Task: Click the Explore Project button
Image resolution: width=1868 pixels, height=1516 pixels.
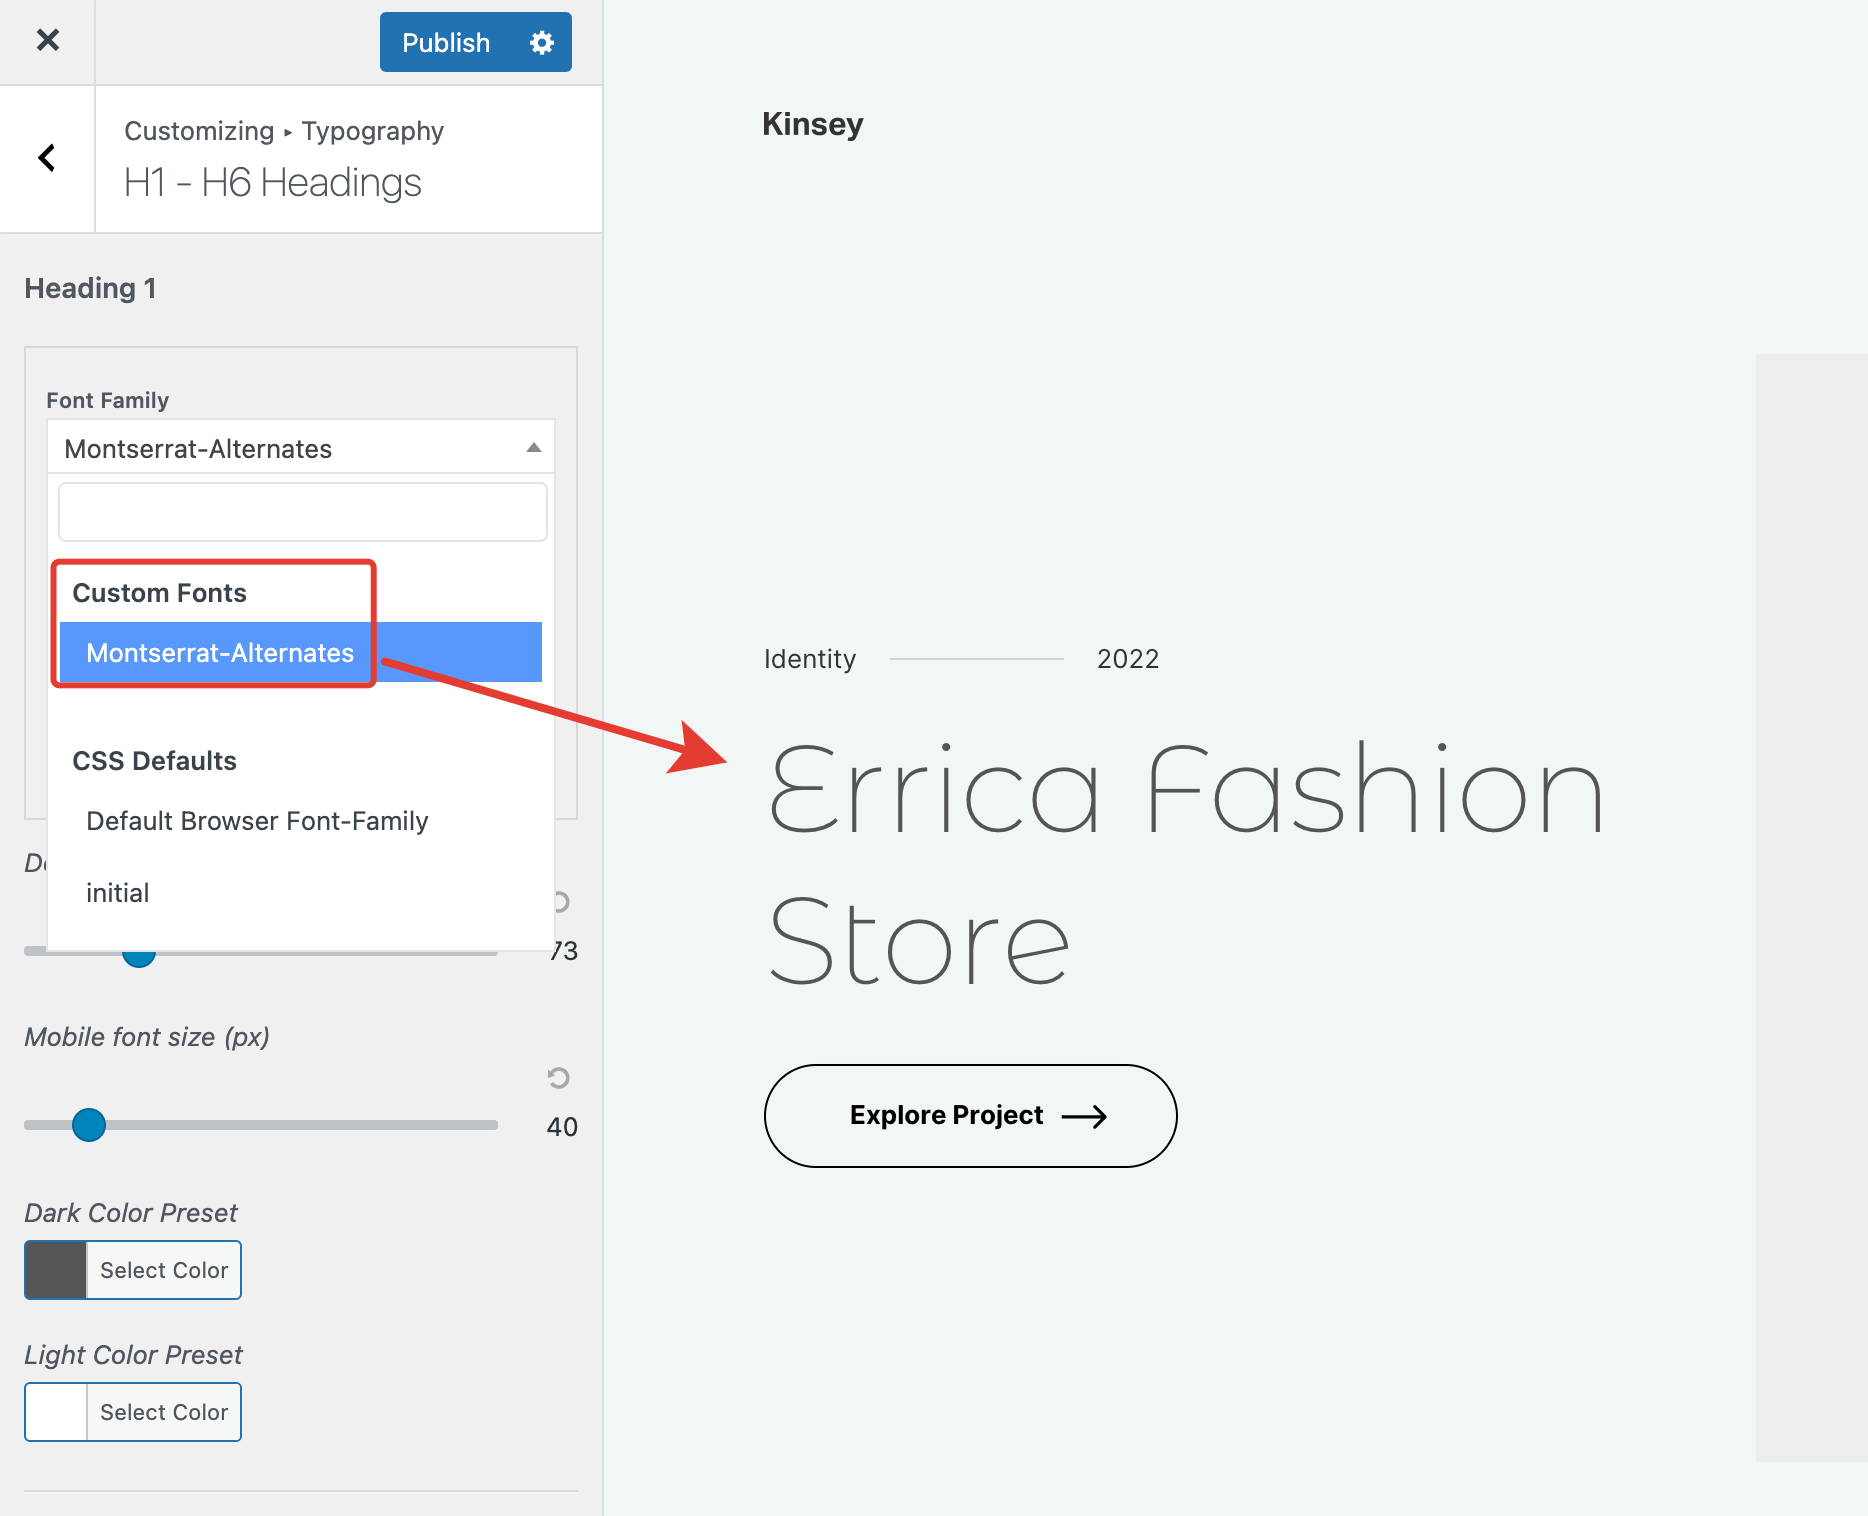Action: [969, 1116]
